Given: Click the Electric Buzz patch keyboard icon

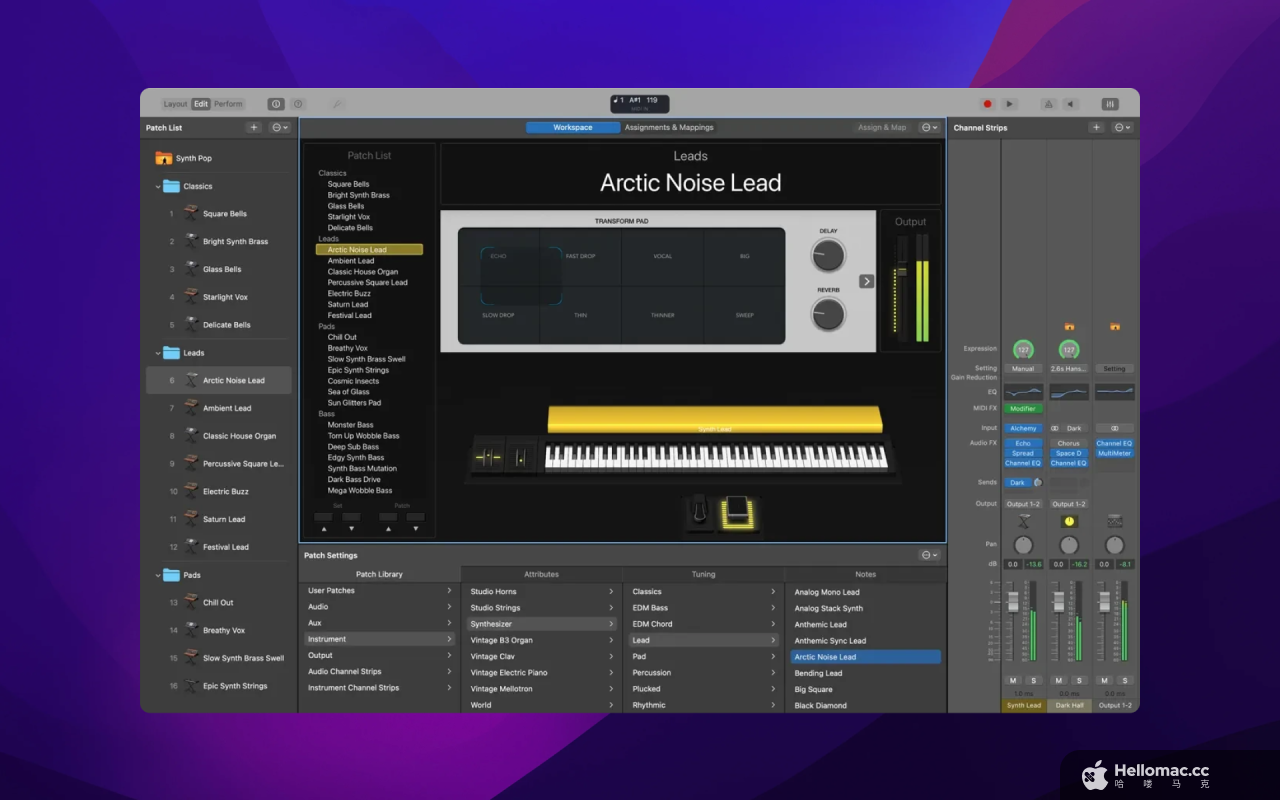Looking at the screenshot, I should [191, 491].
